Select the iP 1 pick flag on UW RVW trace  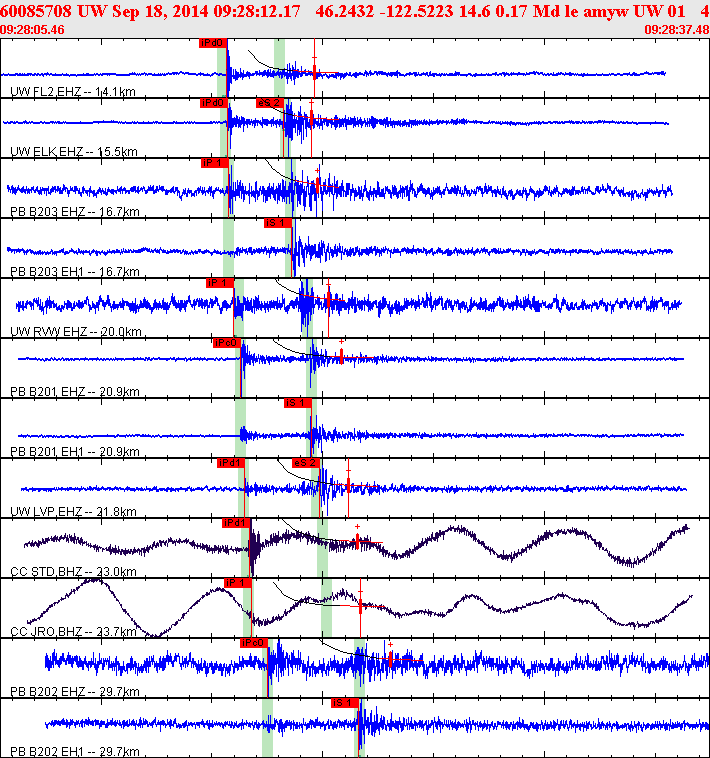point(220,283)
